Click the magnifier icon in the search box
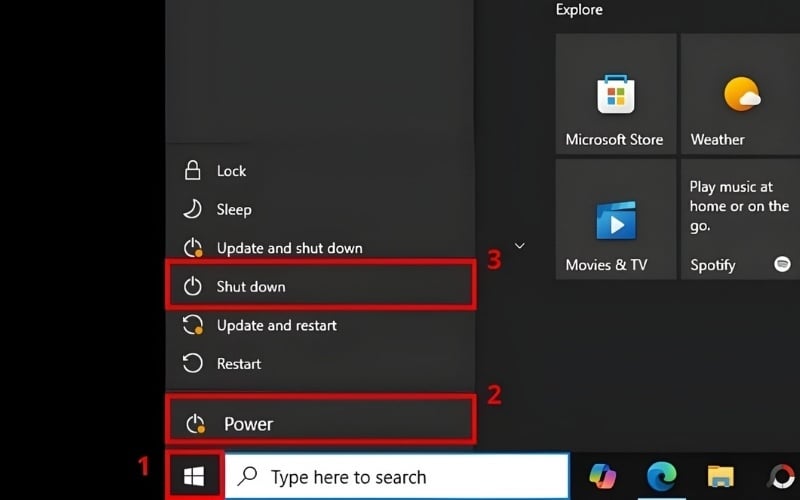Screen dimensions: 800x500 click(248, 477)
